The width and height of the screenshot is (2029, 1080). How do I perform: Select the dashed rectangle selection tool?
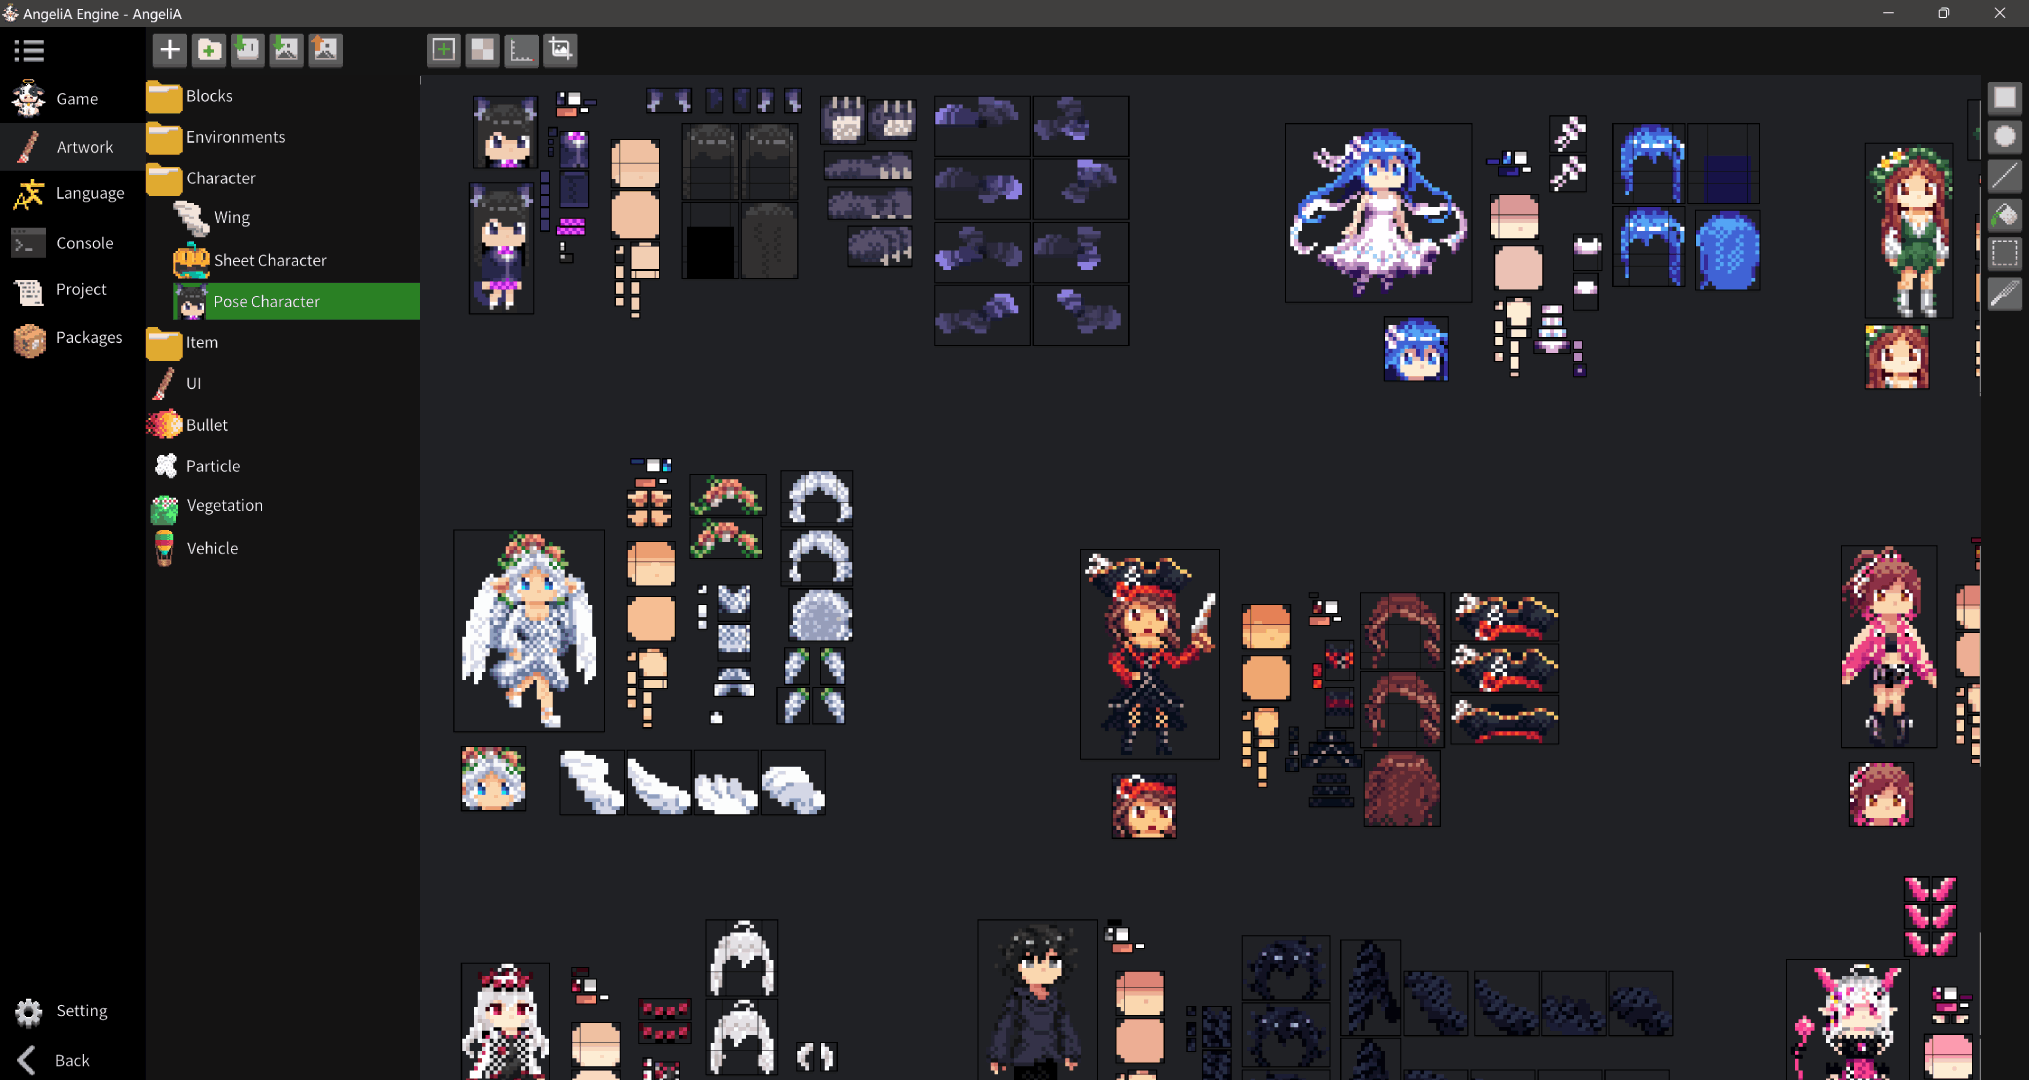point(2004,254)
